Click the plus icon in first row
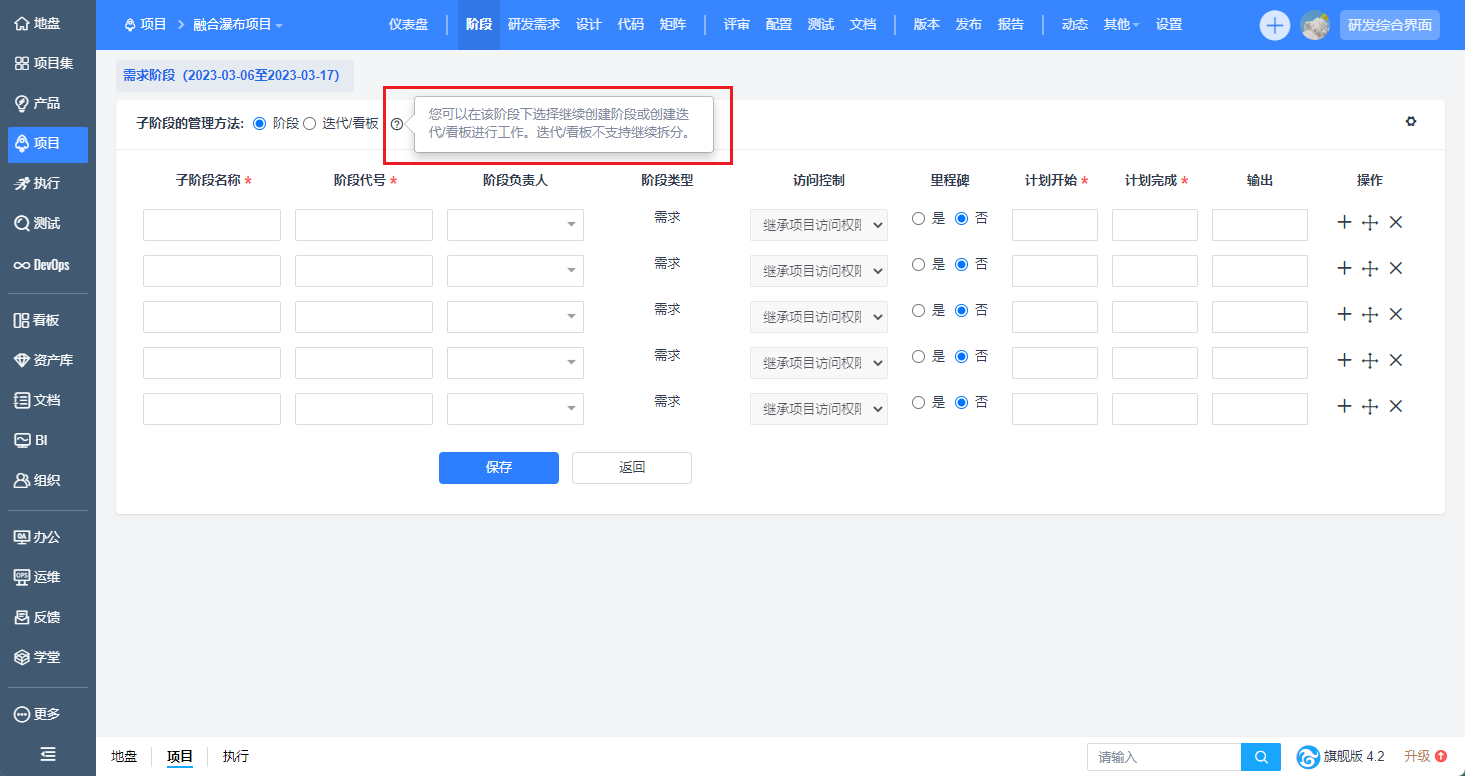1465x776 pixels. click(1344, 222)
